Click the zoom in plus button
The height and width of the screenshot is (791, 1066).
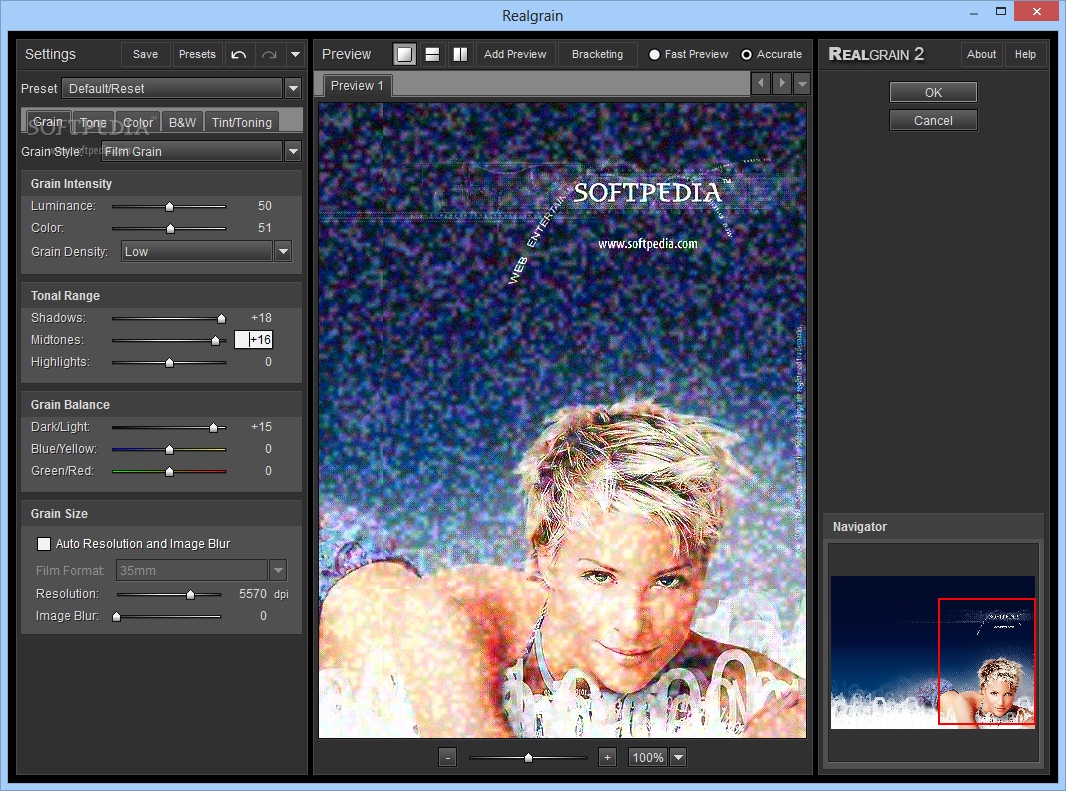[607, 757]
